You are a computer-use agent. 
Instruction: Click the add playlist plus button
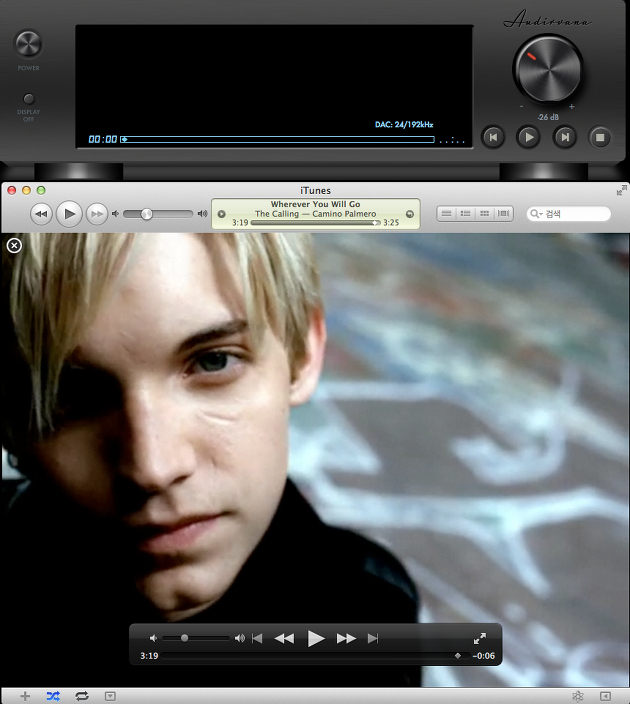coord(25,696)
